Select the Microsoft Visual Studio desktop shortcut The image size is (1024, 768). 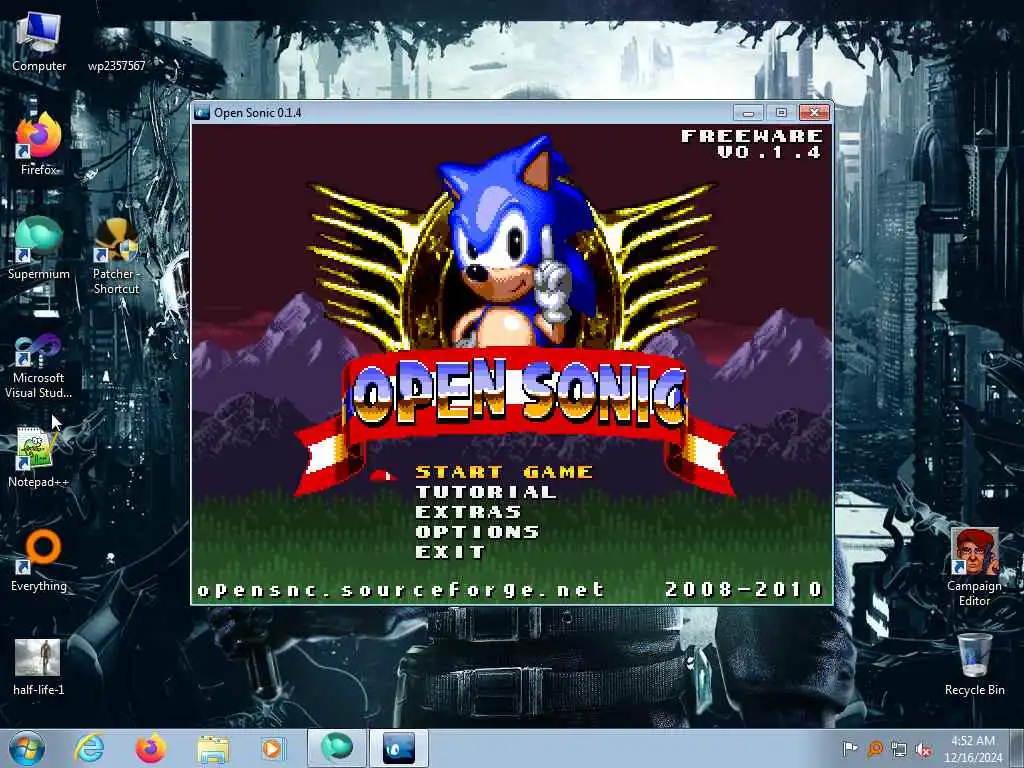(x=39, y=366)
